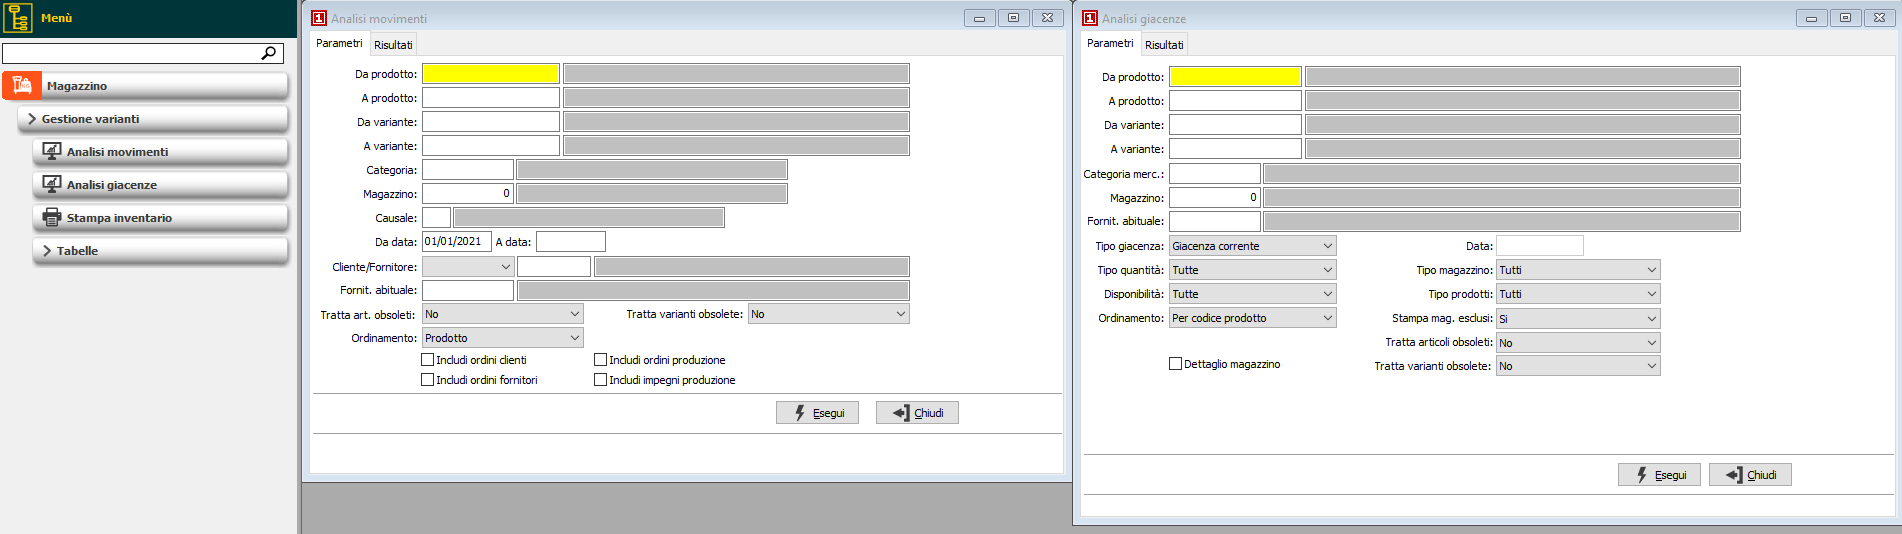Click Esegui in Analisi giacenze window
1902x534 pixels.
(x=1659, y=475)
